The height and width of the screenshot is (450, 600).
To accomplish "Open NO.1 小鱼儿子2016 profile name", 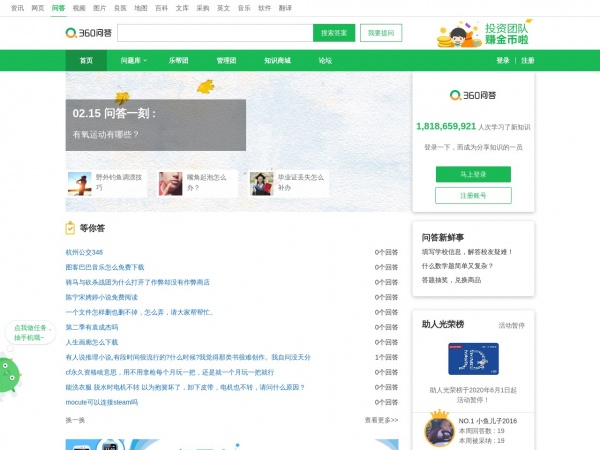I will coord(488,421).
